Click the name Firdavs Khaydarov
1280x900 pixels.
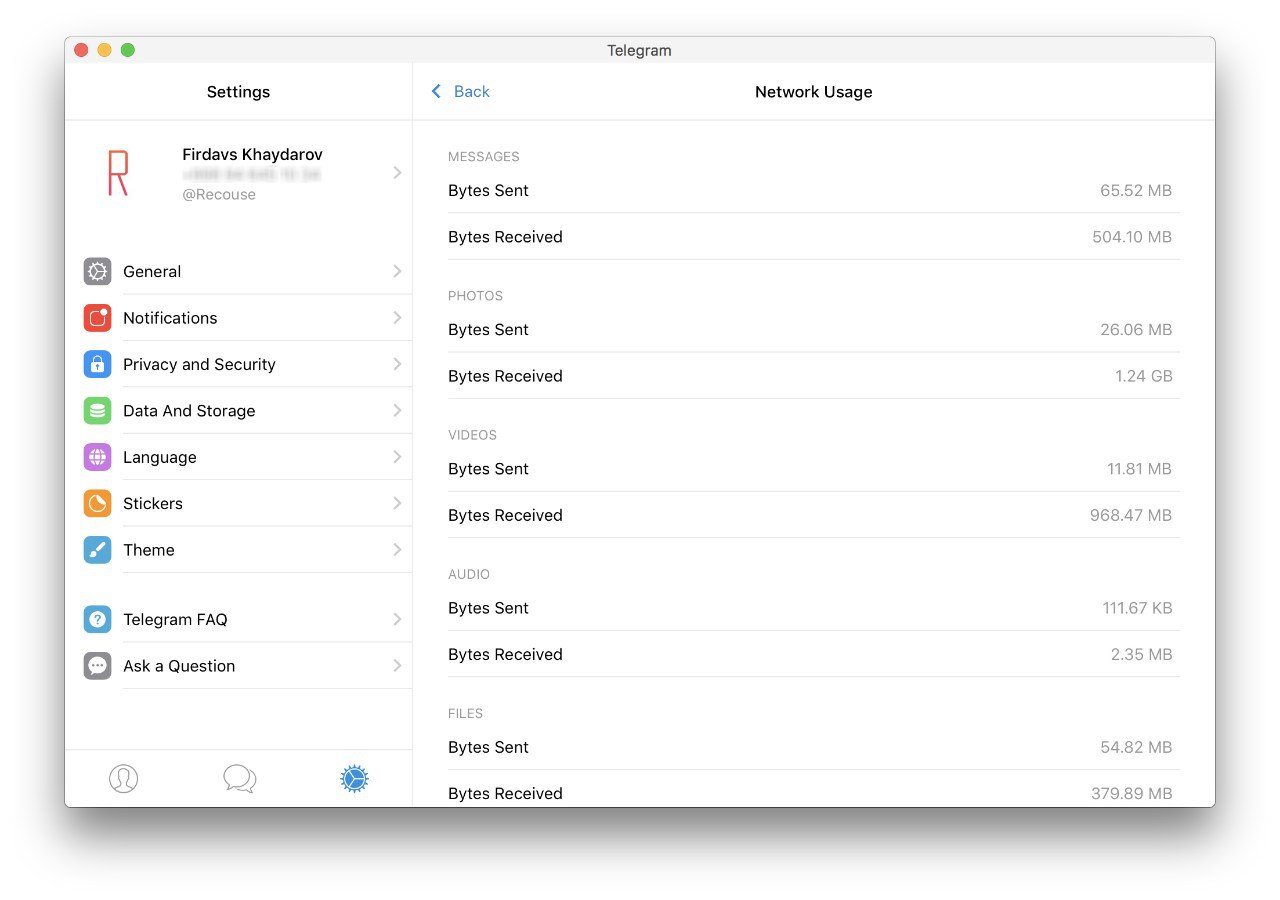252,155
